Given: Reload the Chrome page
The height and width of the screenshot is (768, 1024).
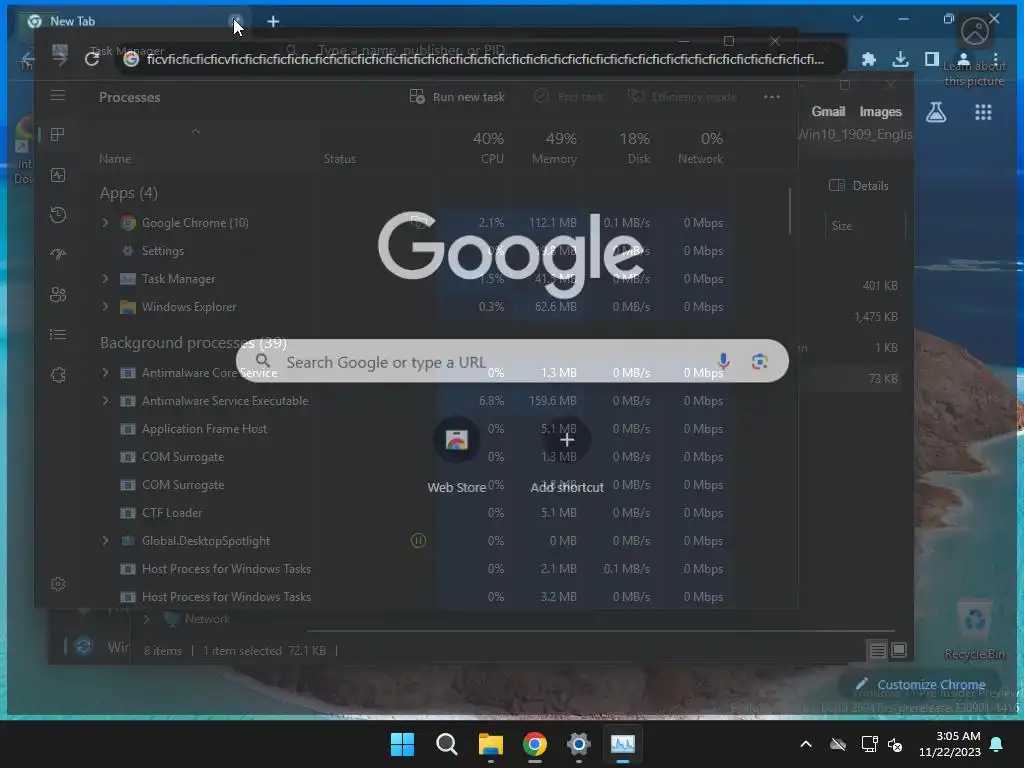Looking at the screenshot, I should [x=92, y=59].
